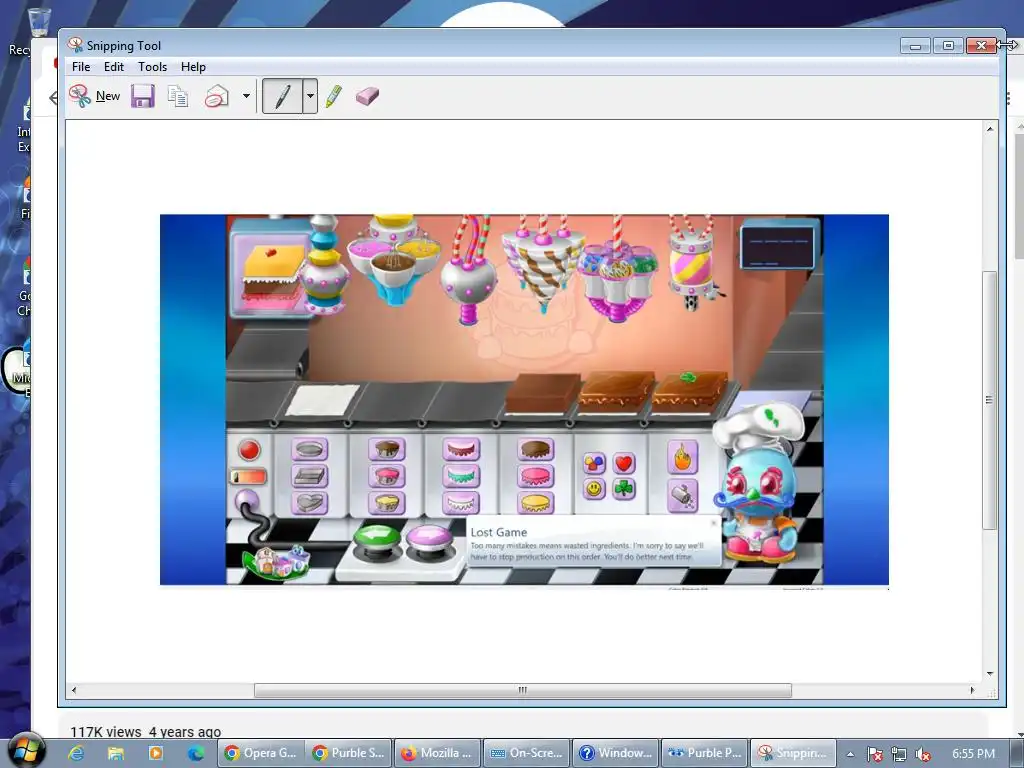This screenshot has height=768, width=1024.
Task: Click scroll down arrow of snip pane
Action: tap(990, 673)
